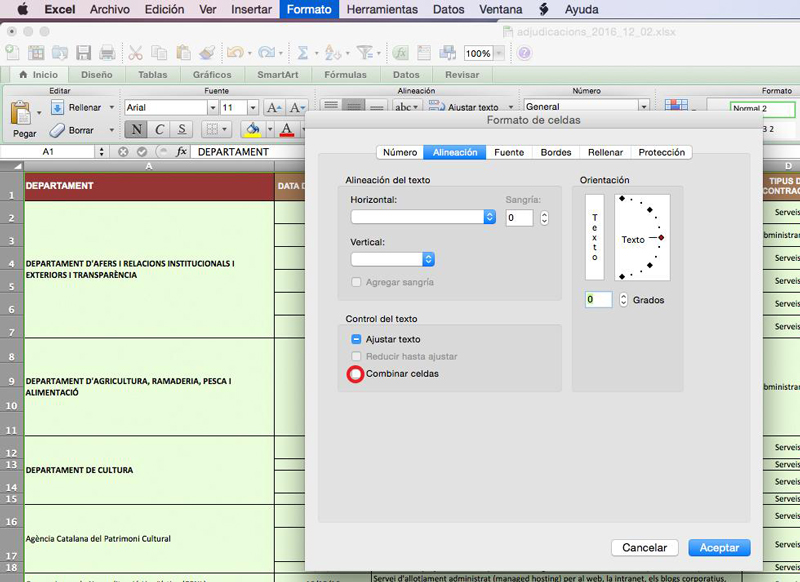Click the Cancelar button
This screenshot has width=800, height=582.
[644, 548]
